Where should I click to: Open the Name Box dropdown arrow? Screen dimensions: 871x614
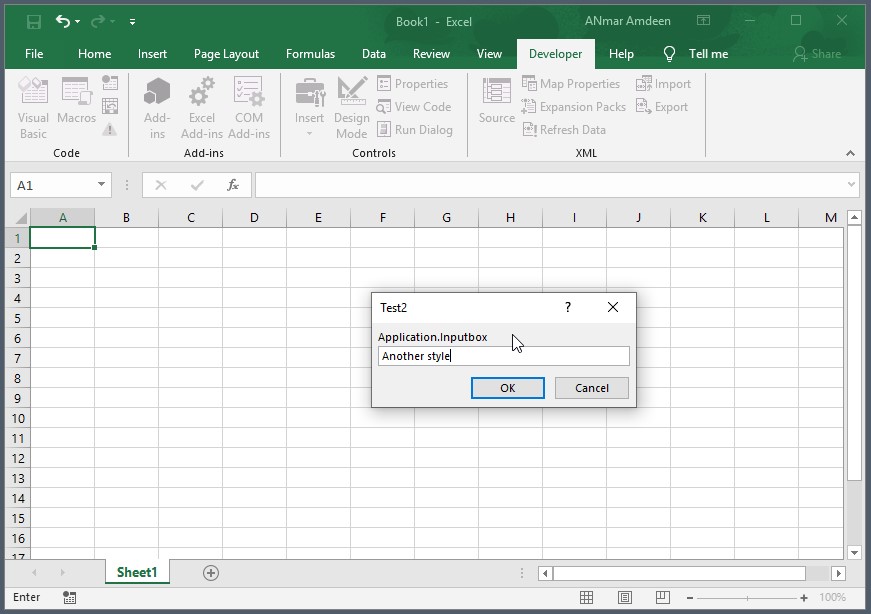(x=102, y=185)
